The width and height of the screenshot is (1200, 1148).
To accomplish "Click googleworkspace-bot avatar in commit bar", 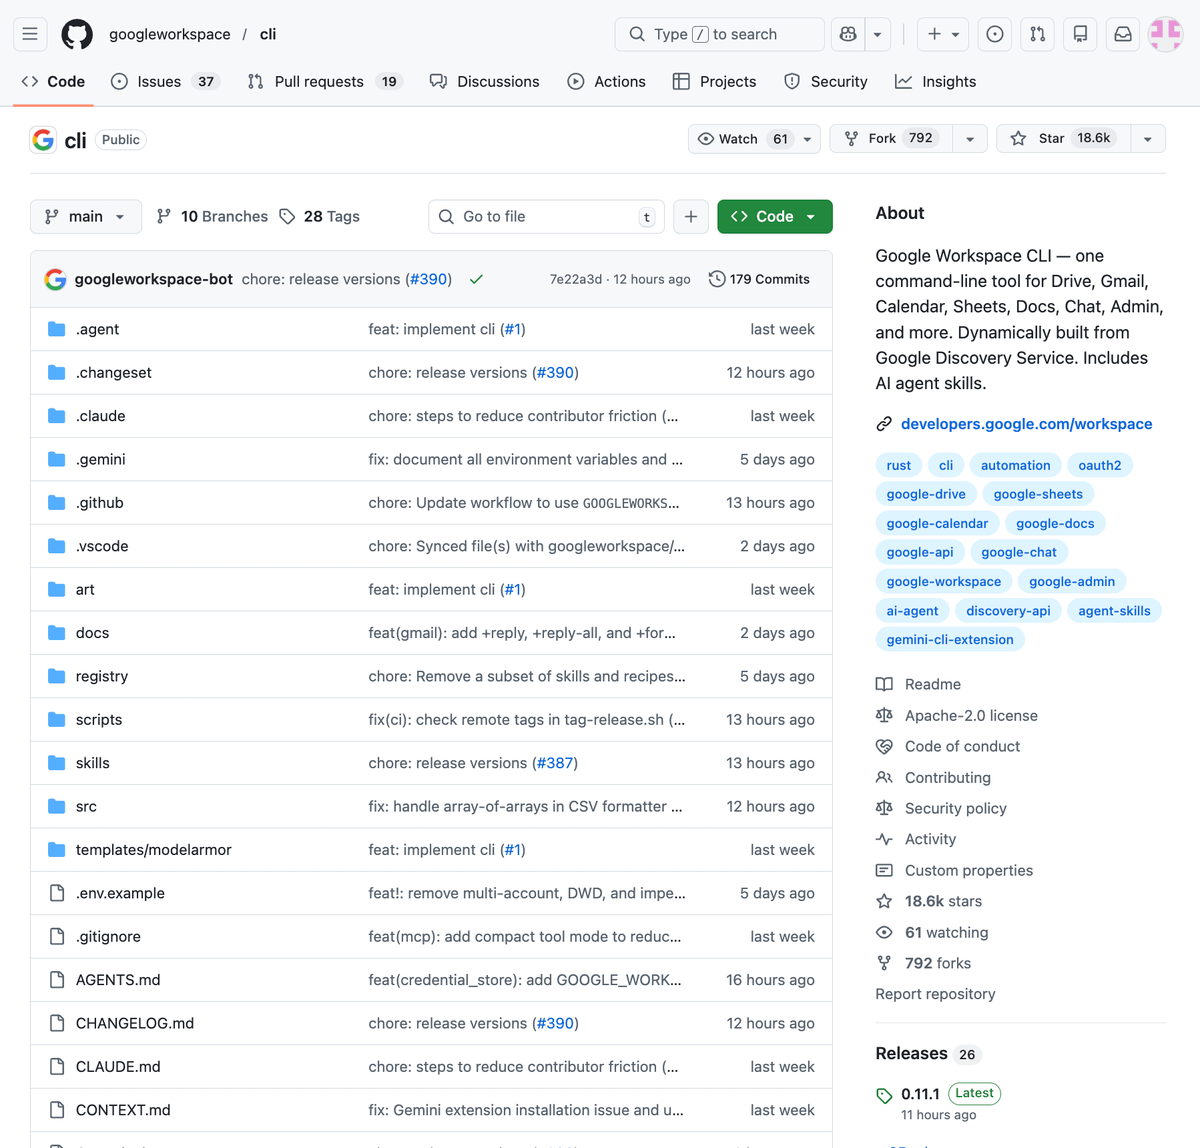I will click(56, 279).
